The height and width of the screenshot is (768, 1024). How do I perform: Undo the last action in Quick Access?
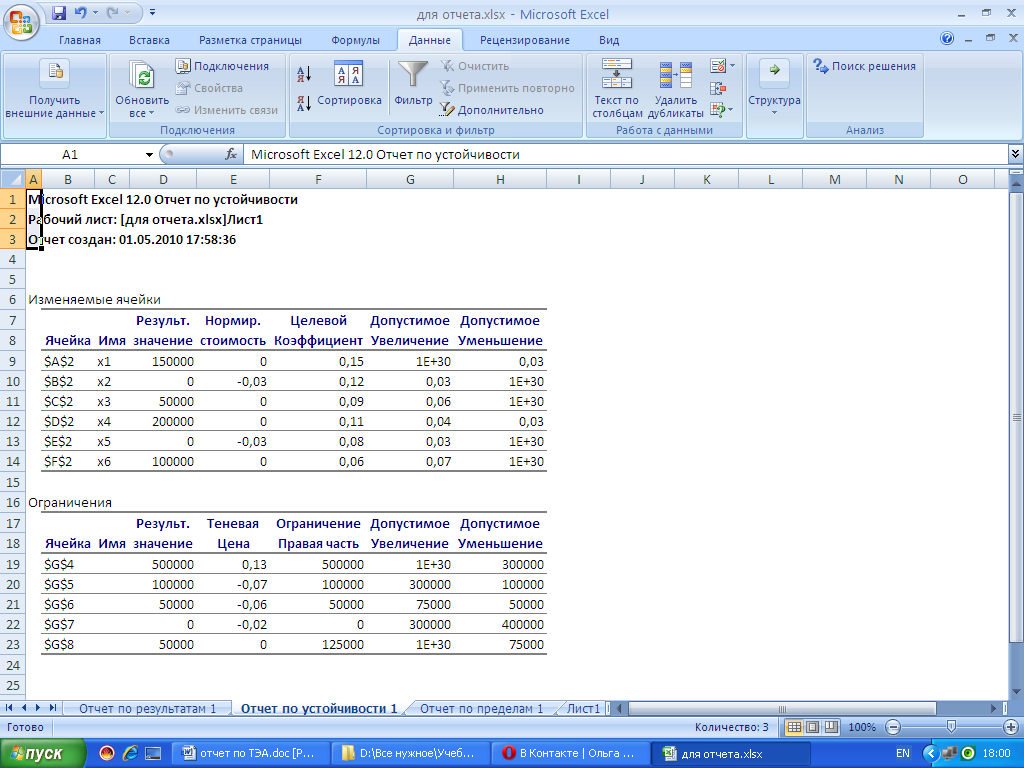click(x=81, y=12)
